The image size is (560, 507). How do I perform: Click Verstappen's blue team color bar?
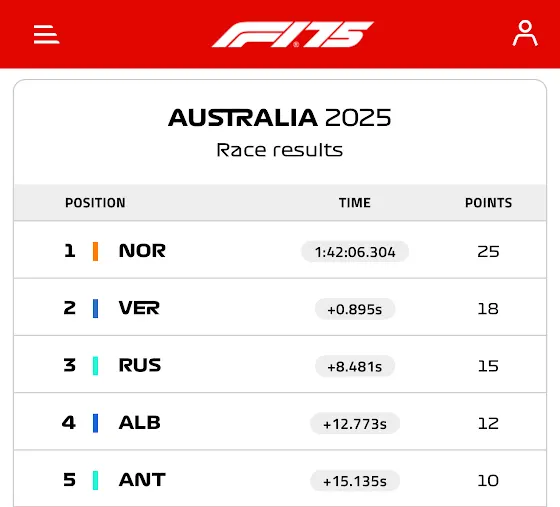click(x=95, y=308)
